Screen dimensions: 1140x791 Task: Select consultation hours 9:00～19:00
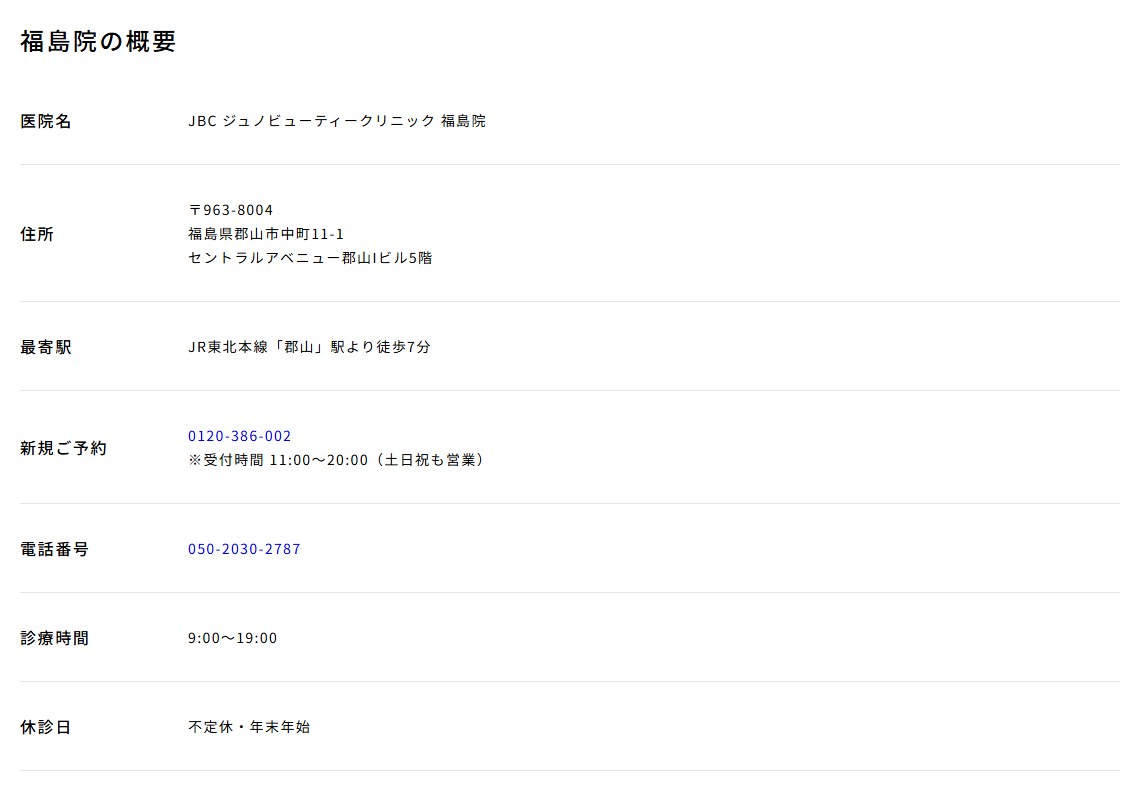[x=233, y=638]
